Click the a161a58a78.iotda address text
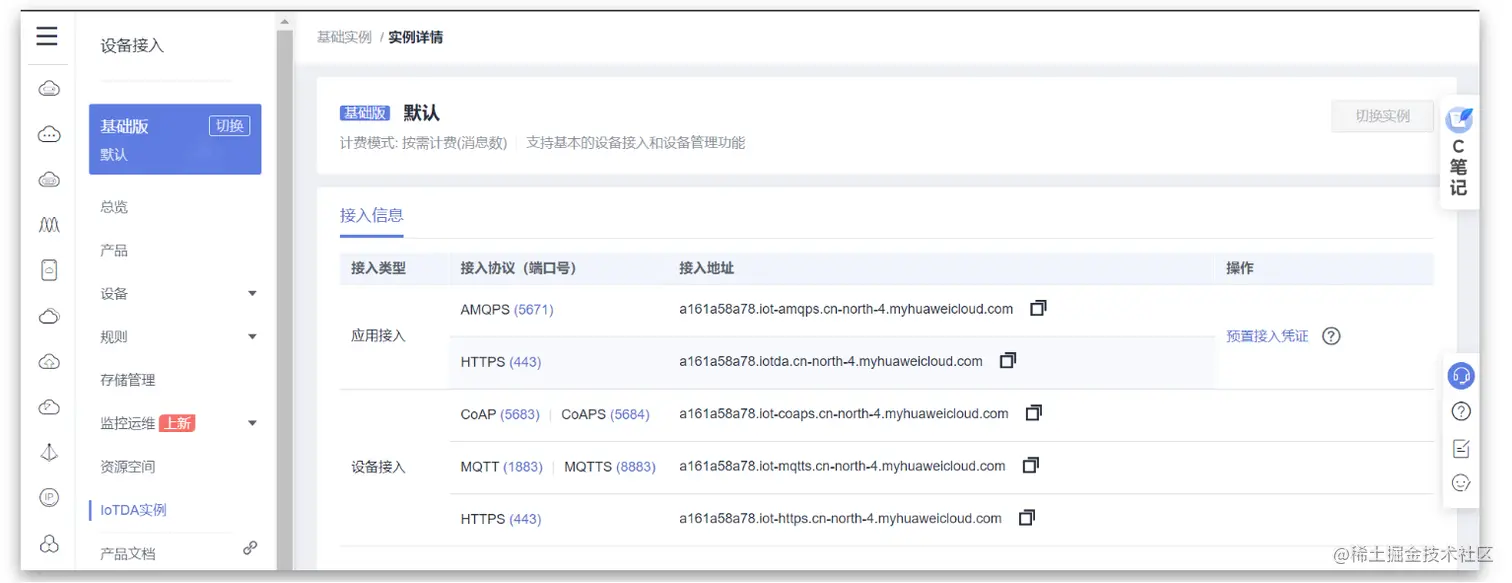The width and height of the screenshot is (1512, 583). tap(831, 361)
